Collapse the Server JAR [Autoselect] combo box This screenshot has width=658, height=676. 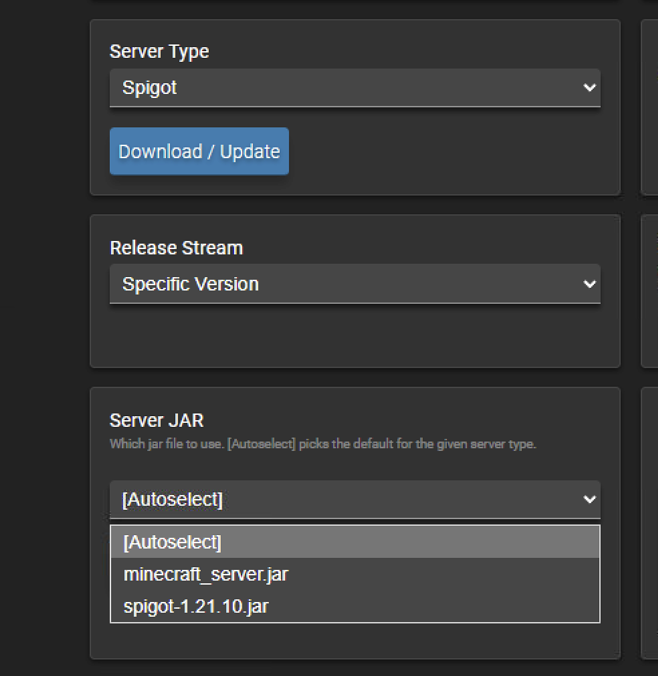coord(340,499)
